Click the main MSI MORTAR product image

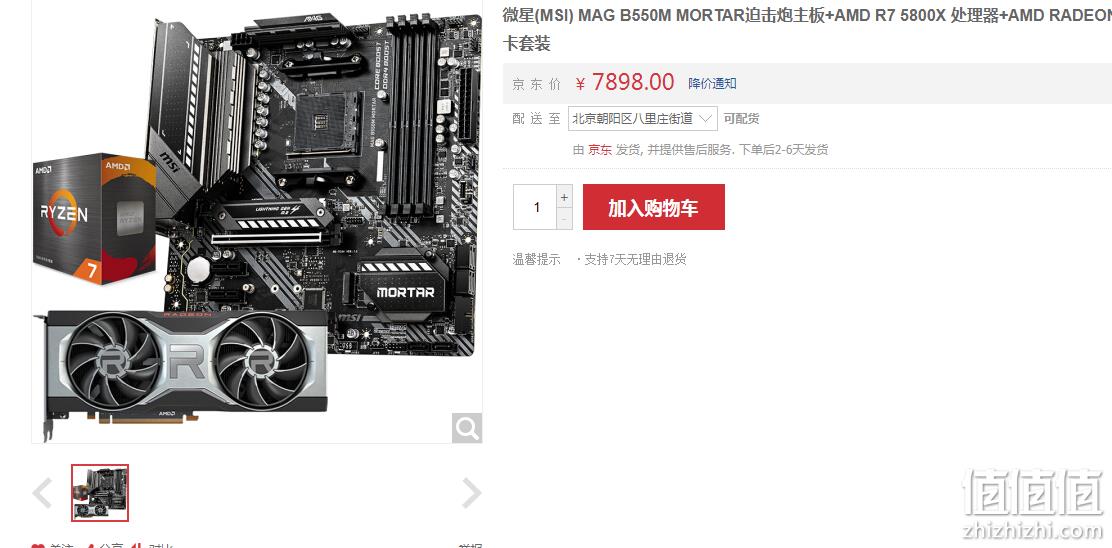[x=257, y=221]
